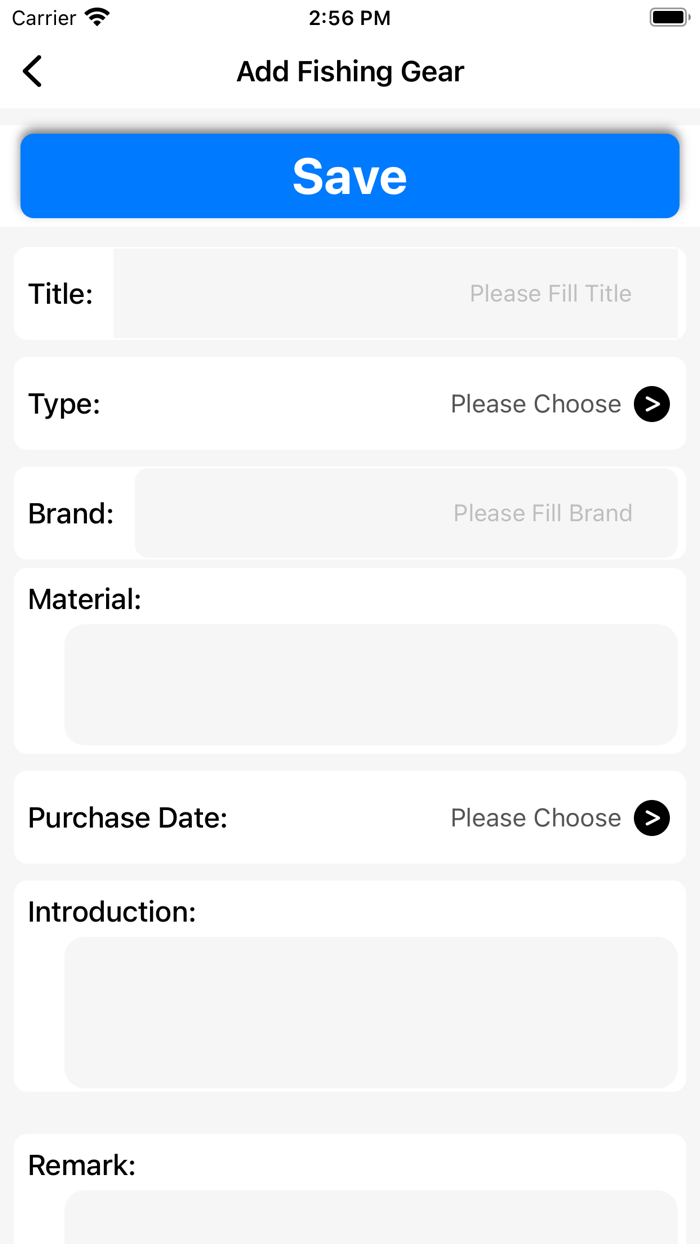700x1244 pixels.
Task: Tap the back arrow in header
Action: (32, 71)
